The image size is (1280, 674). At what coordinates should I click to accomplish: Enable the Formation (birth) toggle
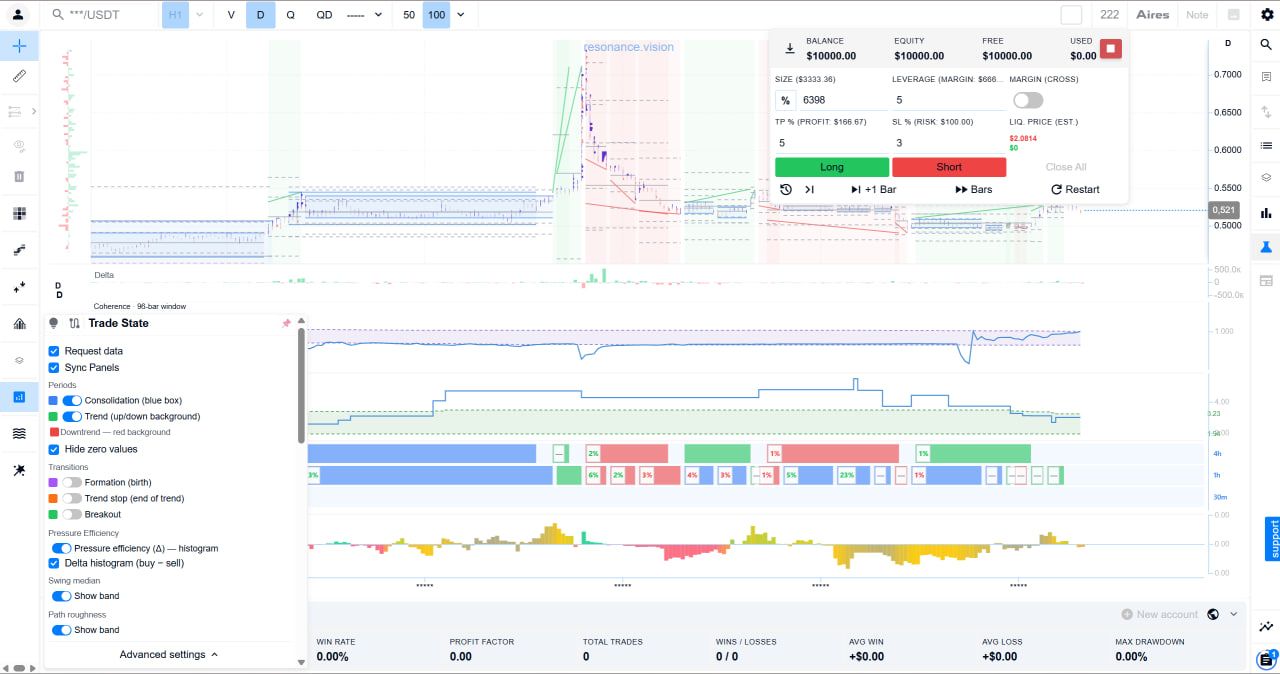(x=72, y=482)
